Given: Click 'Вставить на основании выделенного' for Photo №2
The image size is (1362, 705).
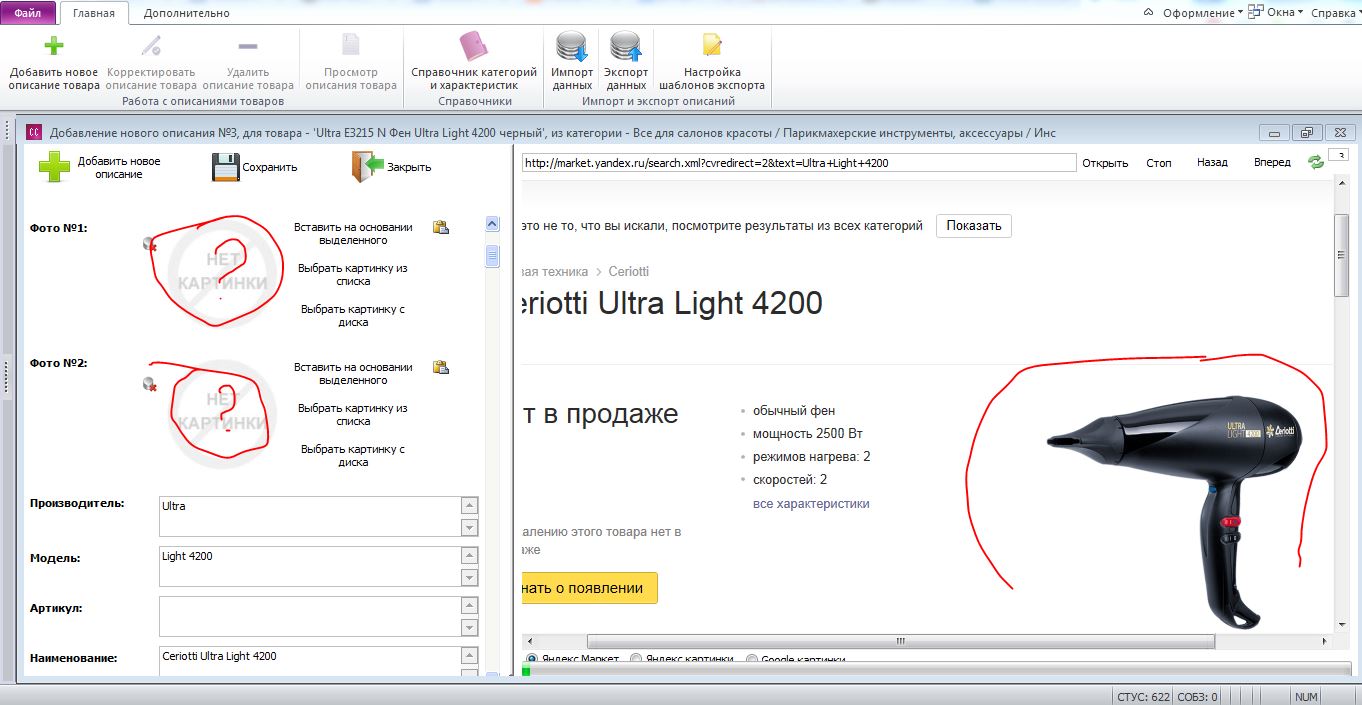Looking at the screenshot, I should (353, 374).
